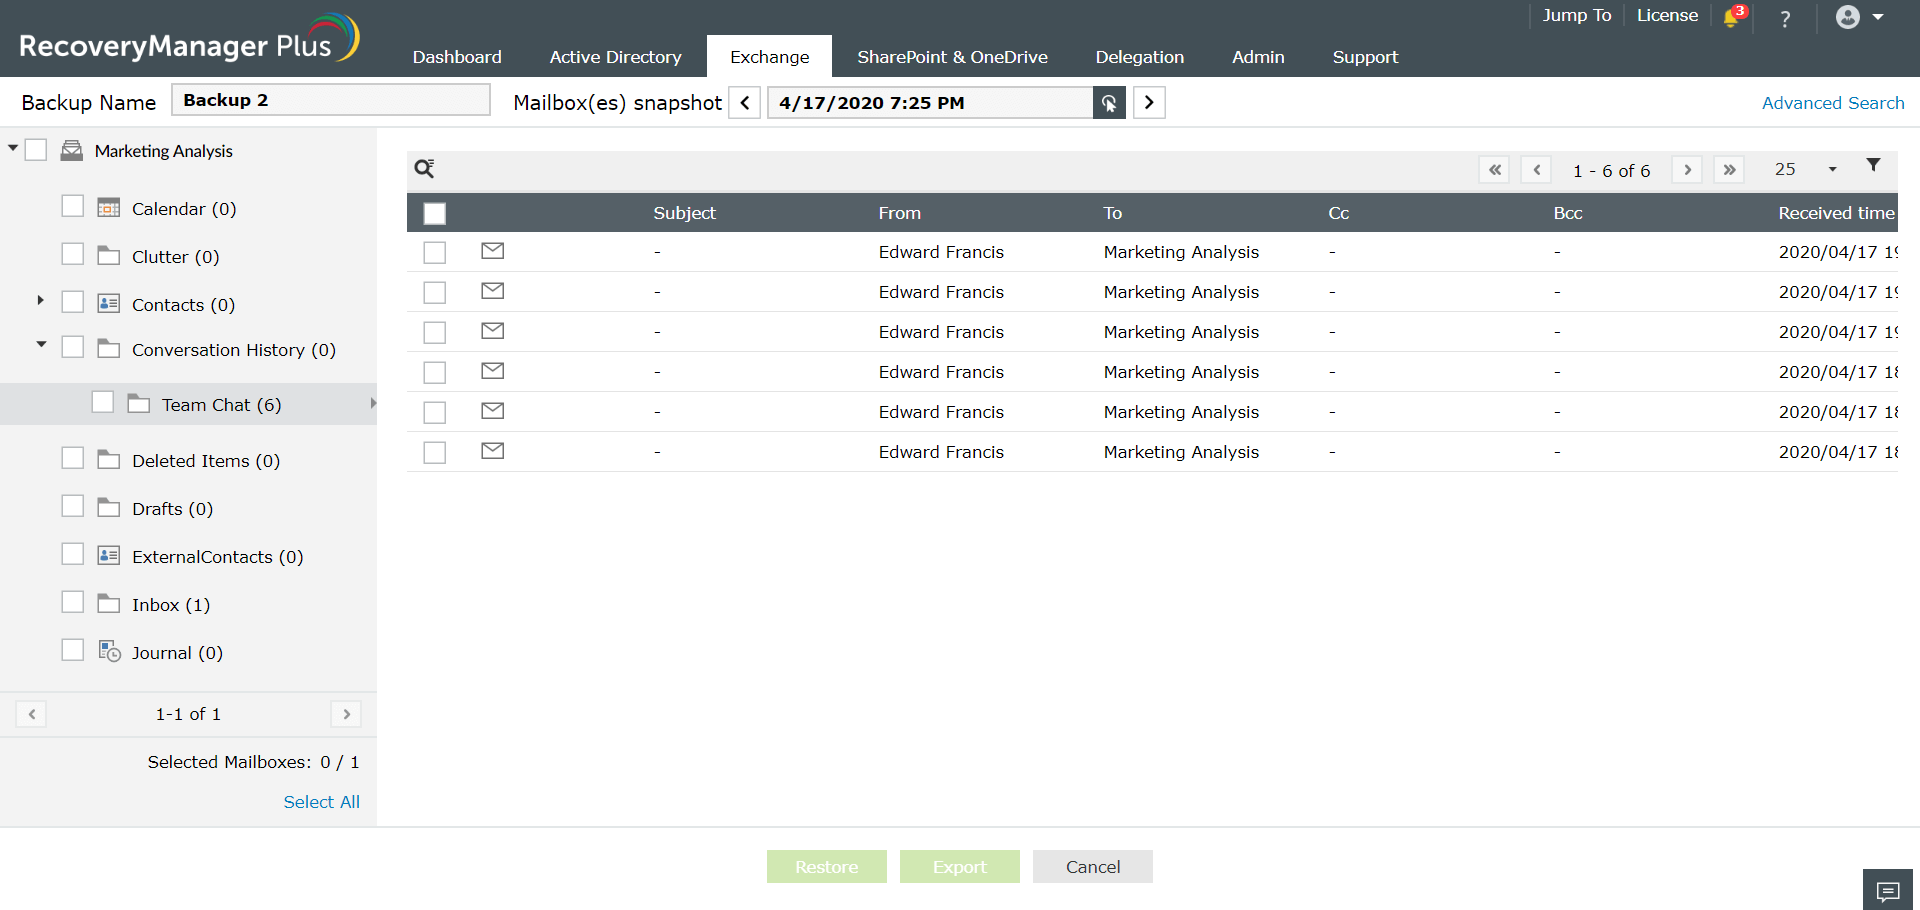
Task: Check the Team Chat (6) folder checkbox
Action: point(103,402)
